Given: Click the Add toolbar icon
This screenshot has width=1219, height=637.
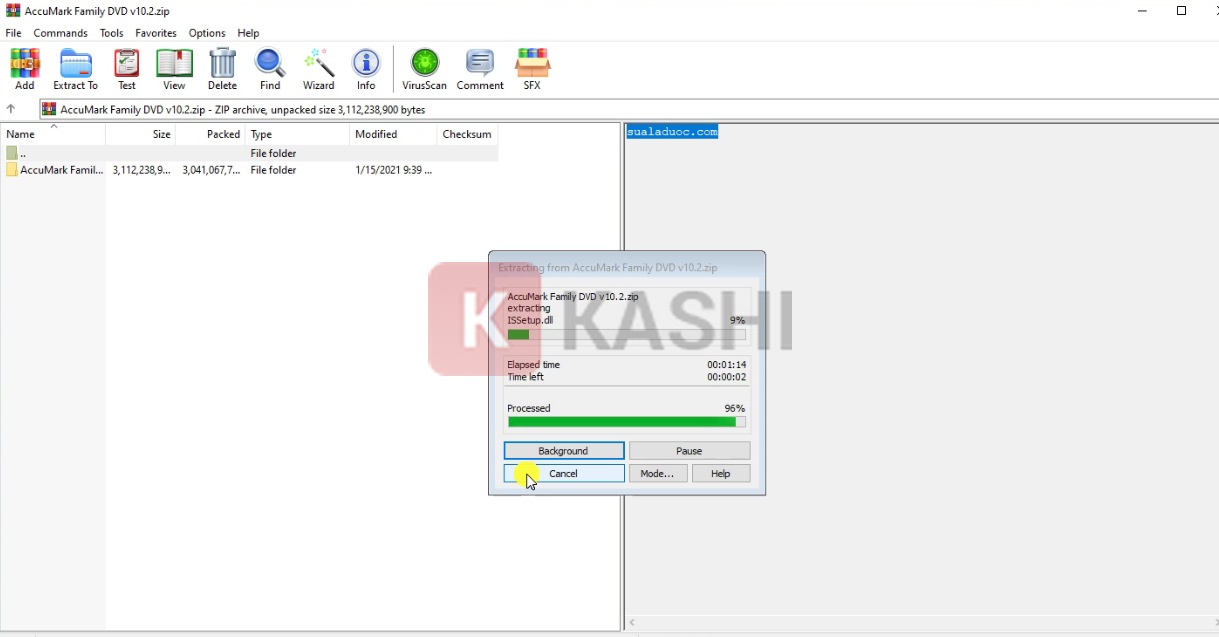Looking at the screenshot, I should tap(25, 68).
